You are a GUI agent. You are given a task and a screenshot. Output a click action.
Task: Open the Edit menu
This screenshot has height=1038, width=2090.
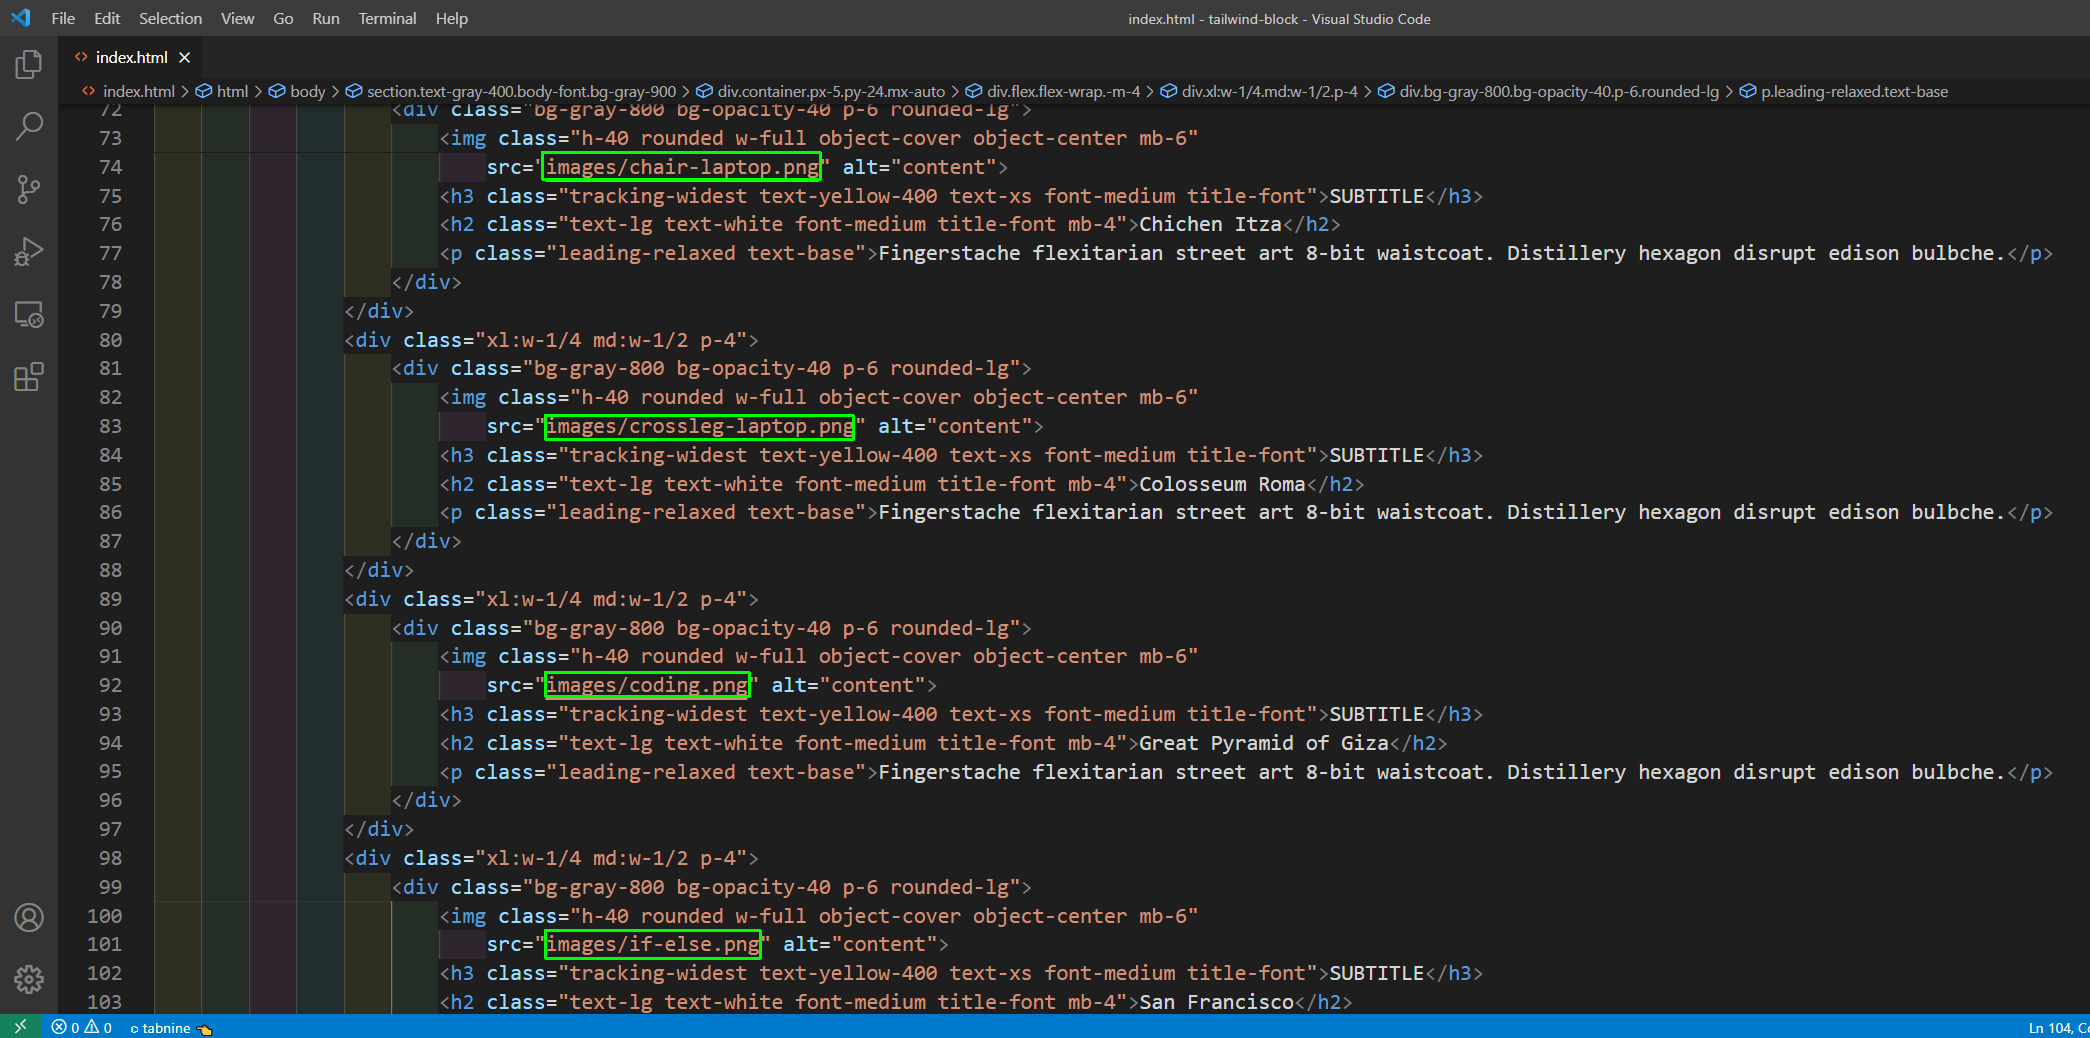(107, 18)
